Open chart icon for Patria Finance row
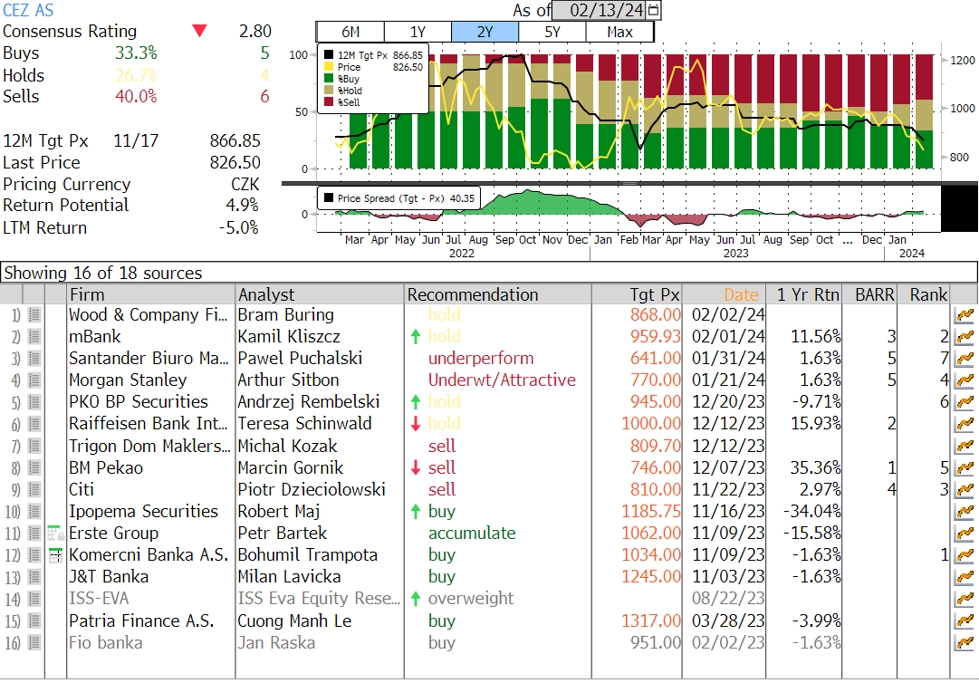The width and height of the screenshot is (979, 683). tap(964, 621)
